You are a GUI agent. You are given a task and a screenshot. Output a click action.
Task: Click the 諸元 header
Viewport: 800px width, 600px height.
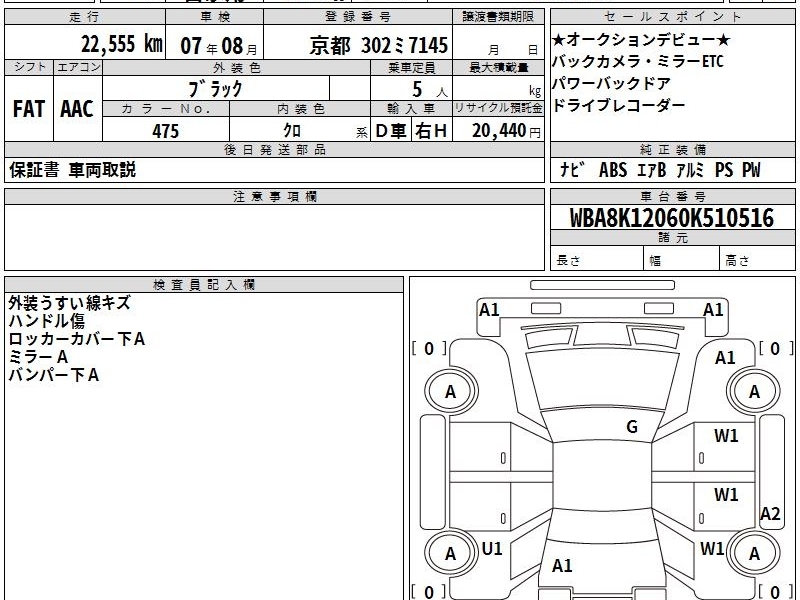pyautogui.click(x=672, y=237)
